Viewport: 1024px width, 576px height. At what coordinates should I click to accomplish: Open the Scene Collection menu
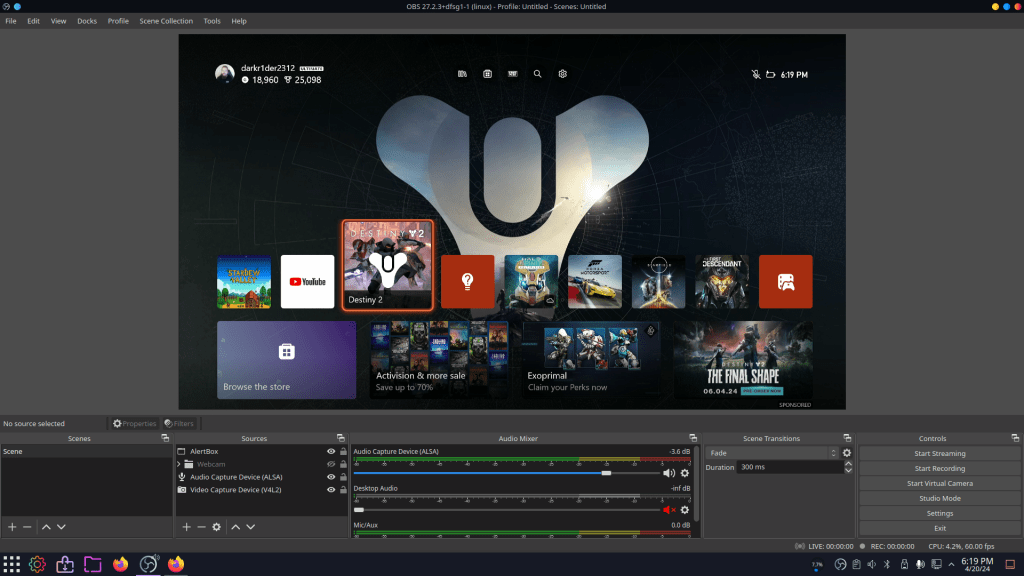pyautogui.click(x=166, y=20)
